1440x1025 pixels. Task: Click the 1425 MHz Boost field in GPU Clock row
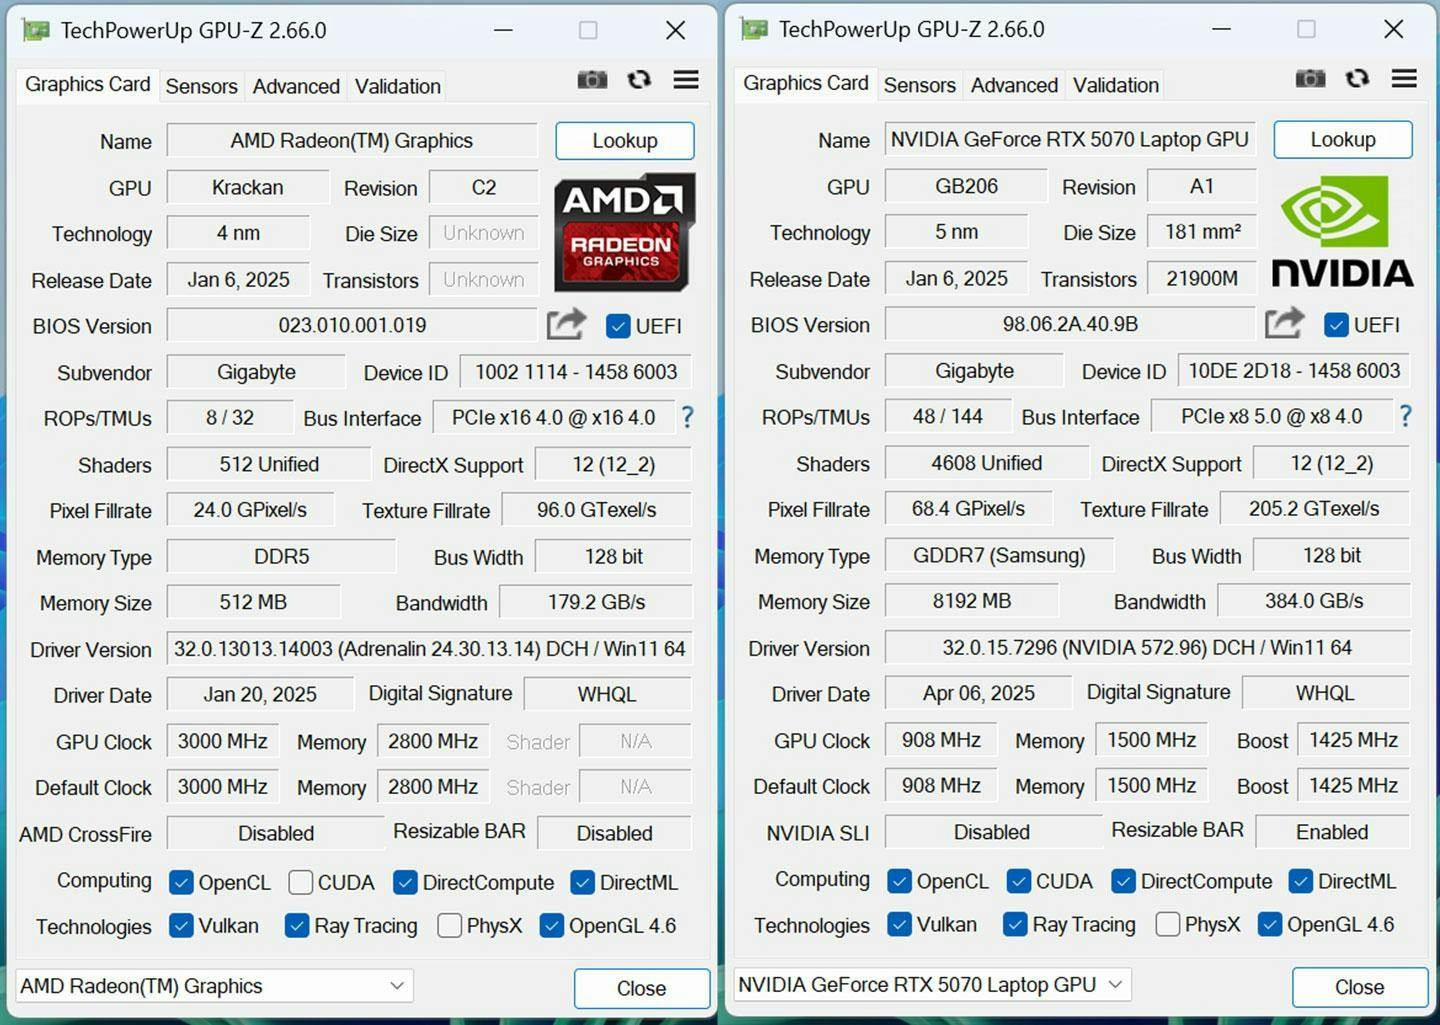pyautogui.click(x=1353, y=740)
